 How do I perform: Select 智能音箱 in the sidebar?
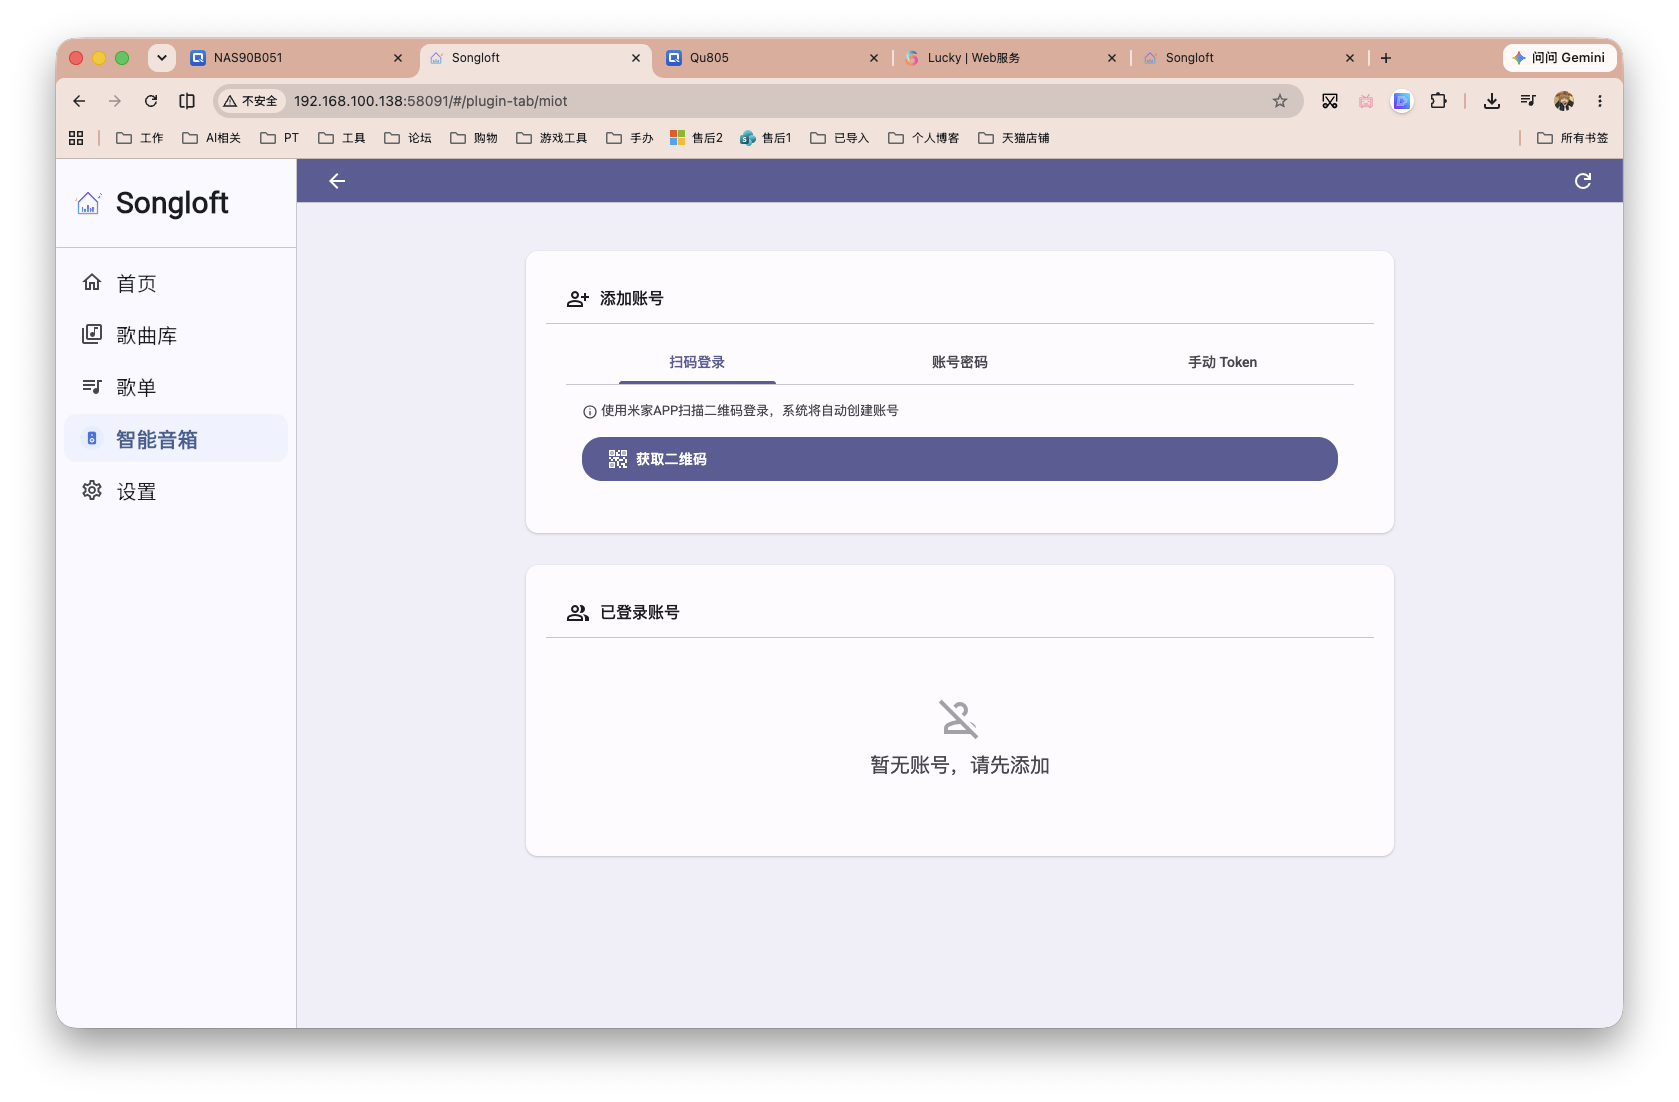[x=176, y=439]
